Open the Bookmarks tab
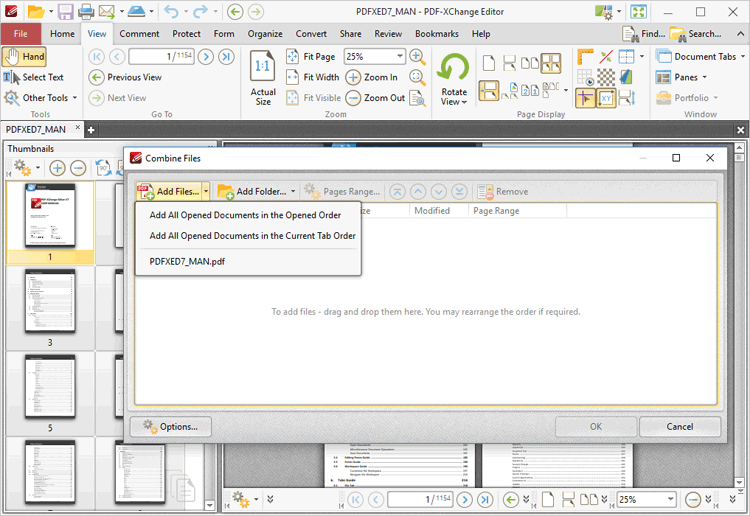This screenshot has width=750, height=516. click(437, 34)
